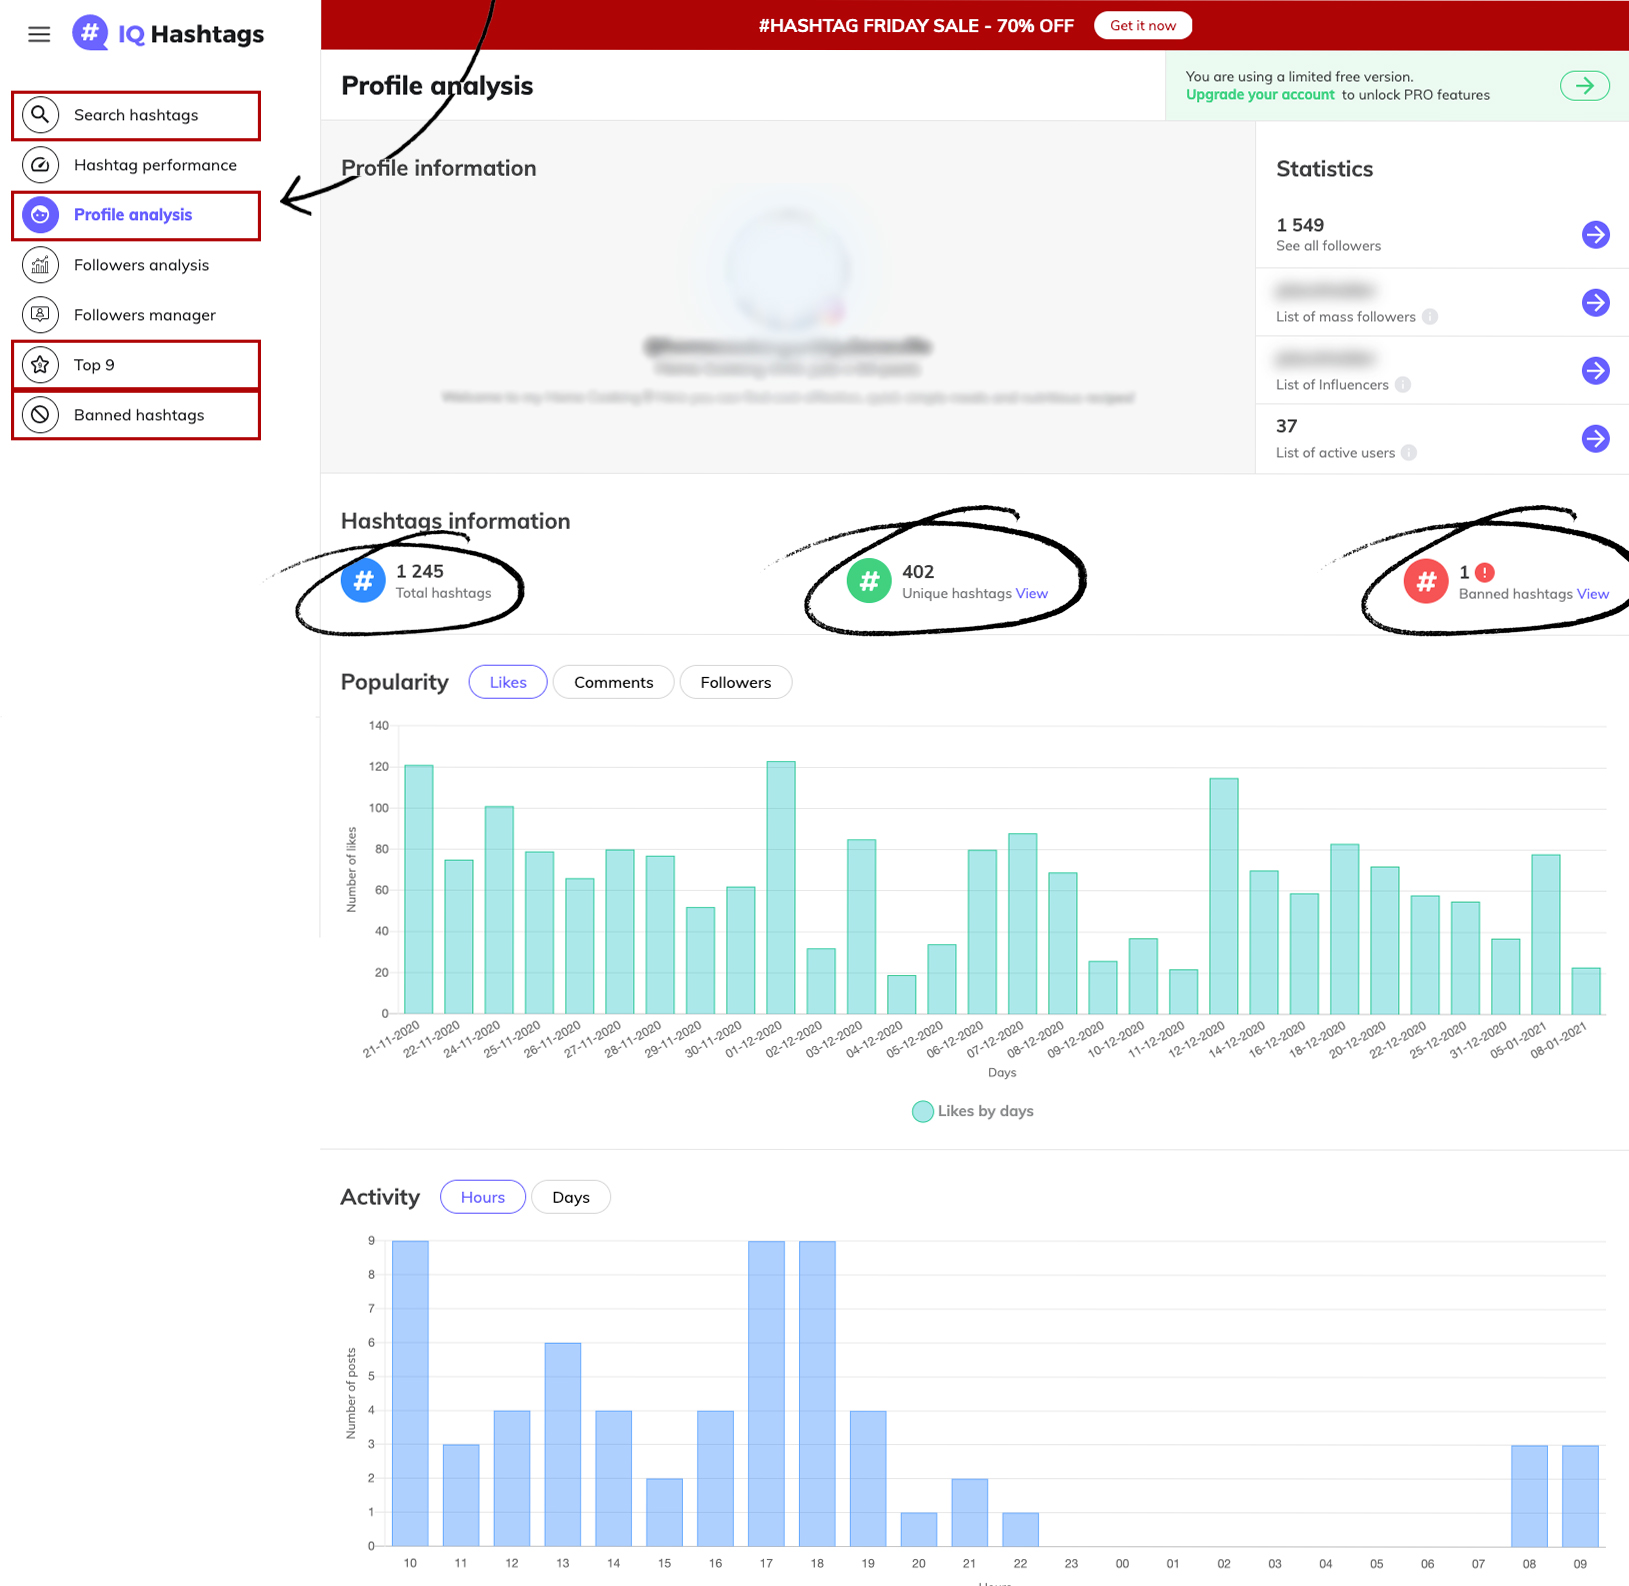Select Profile analysis in sidebar menu
Viewport: 1629px width, 1586px height.
(133, 215)
